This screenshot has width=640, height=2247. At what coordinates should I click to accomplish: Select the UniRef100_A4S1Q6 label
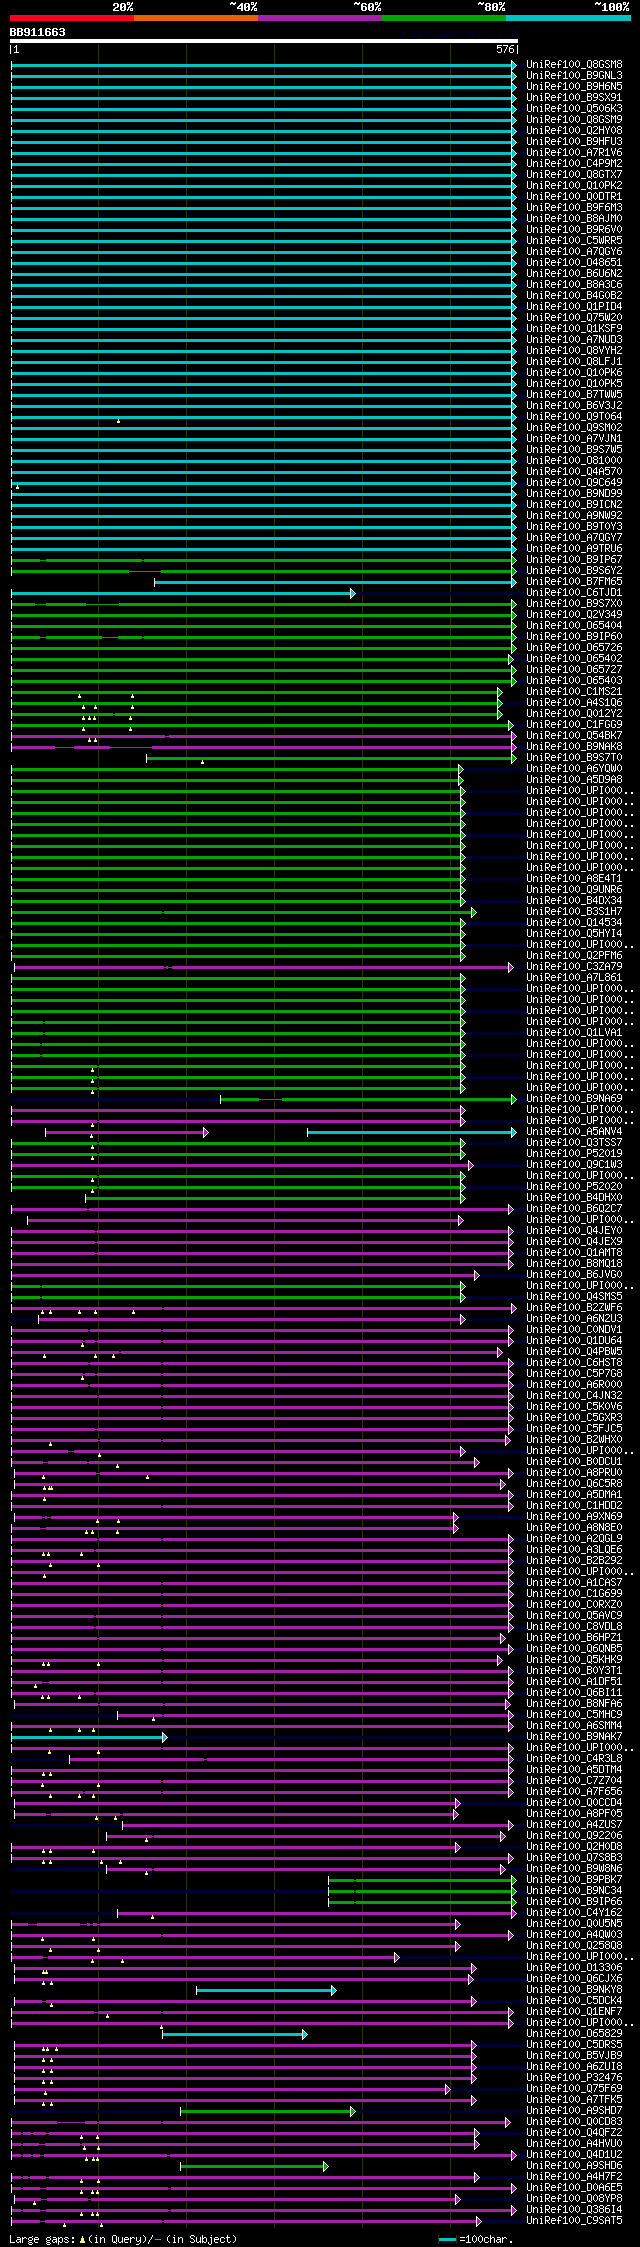tap(574, 702)
